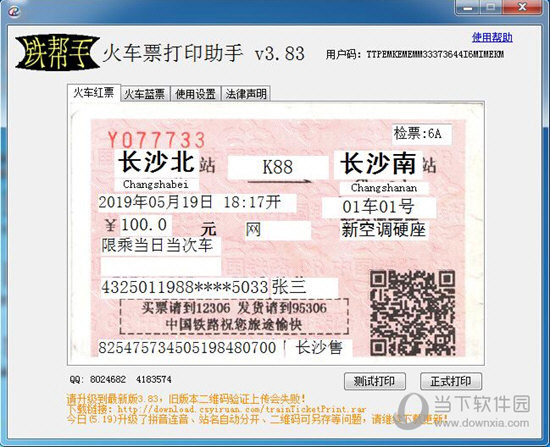Click the 测试打印 button
Image resolution: width=550 pixels, height=447 pixels.
[x=375, y=381]
